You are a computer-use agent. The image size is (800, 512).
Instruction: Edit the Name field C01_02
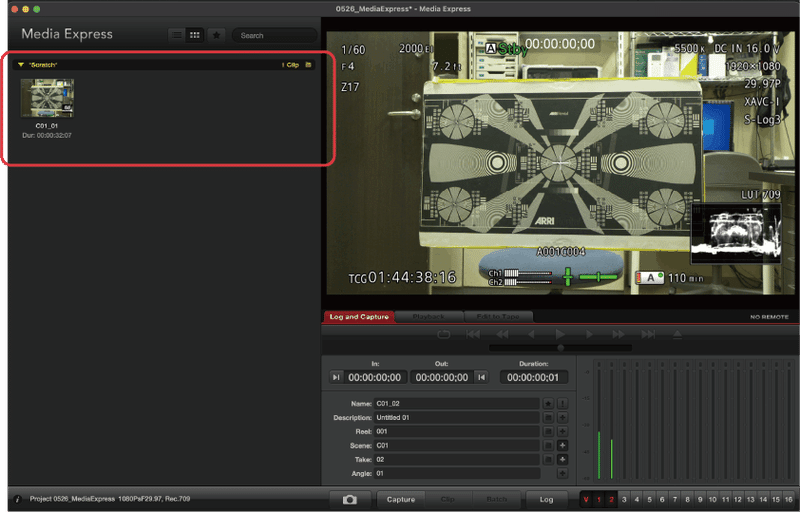pos(457,403)
